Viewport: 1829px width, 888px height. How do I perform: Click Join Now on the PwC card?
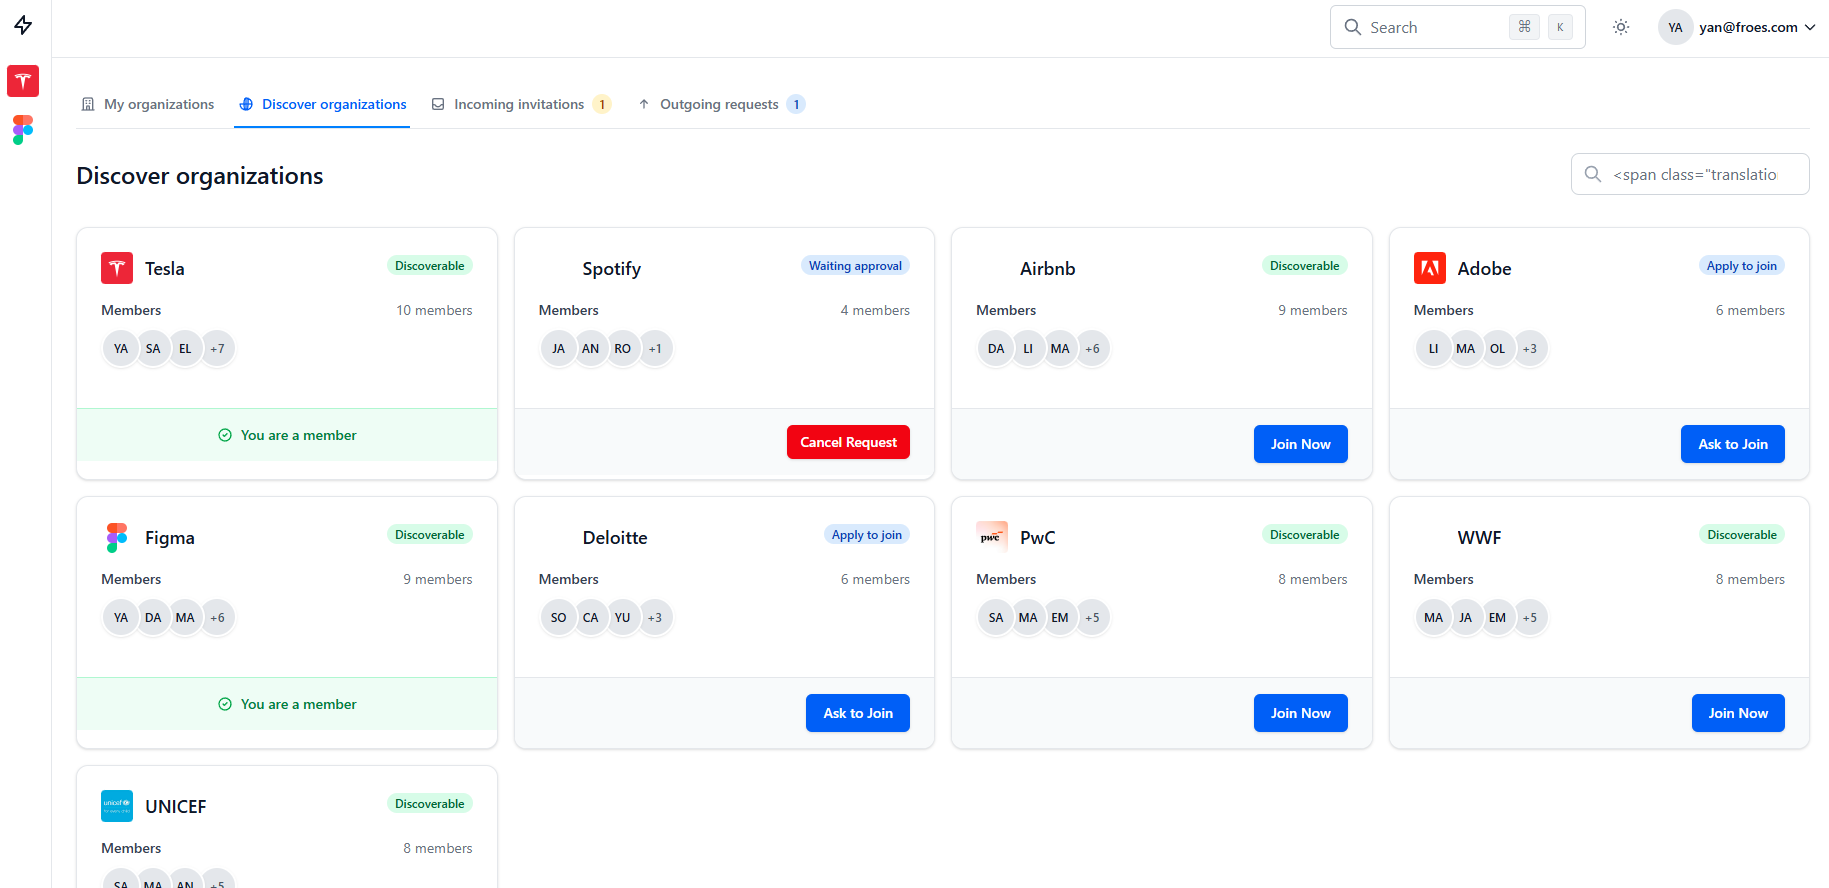point(1300,713)
